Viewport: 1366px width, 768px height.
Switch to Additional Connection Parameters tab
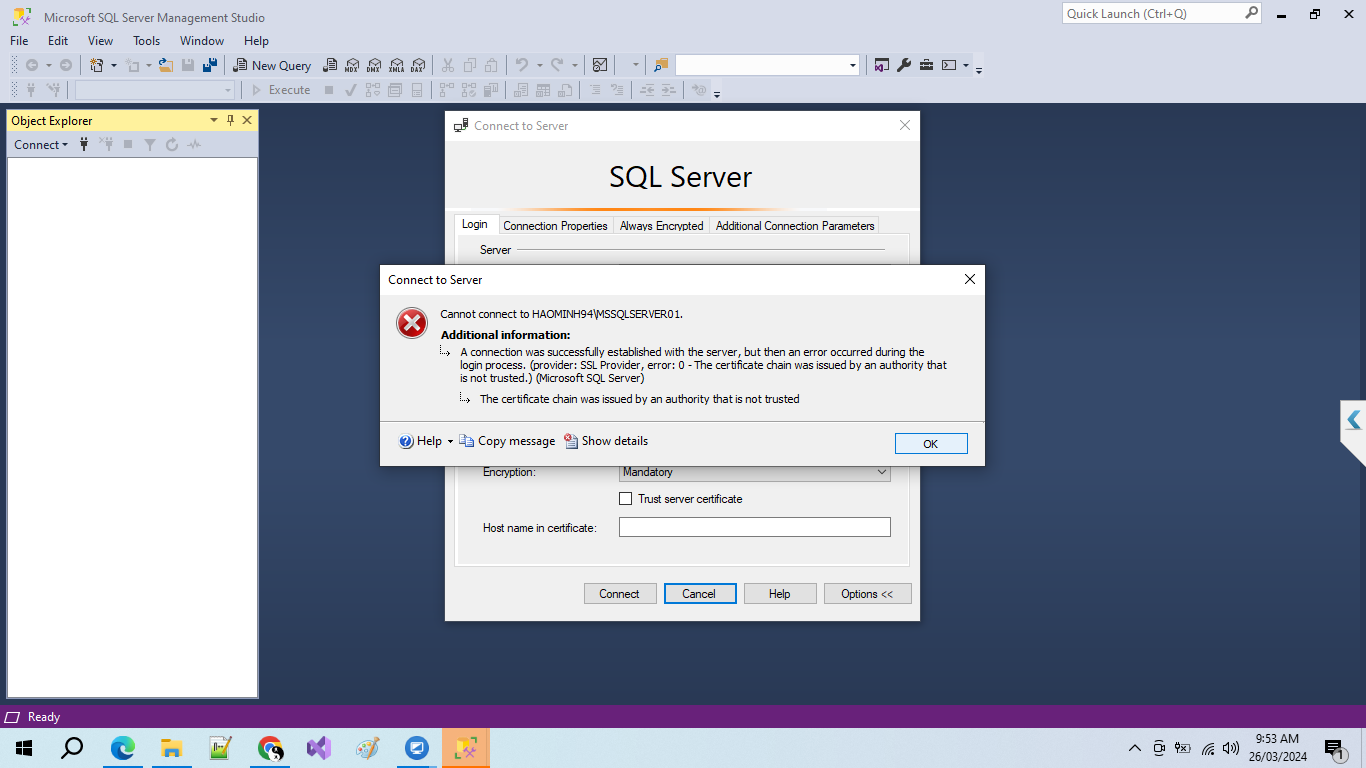tap(795, 226)
